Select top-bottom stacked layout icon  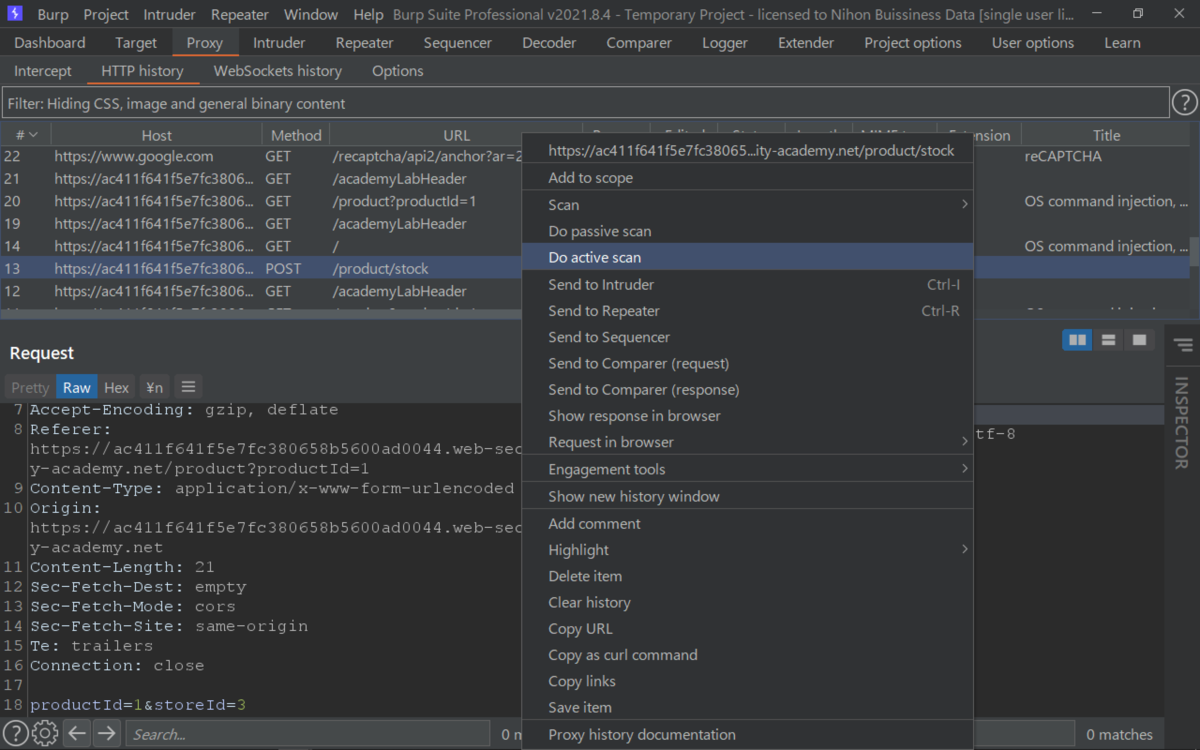point(1108,340)
